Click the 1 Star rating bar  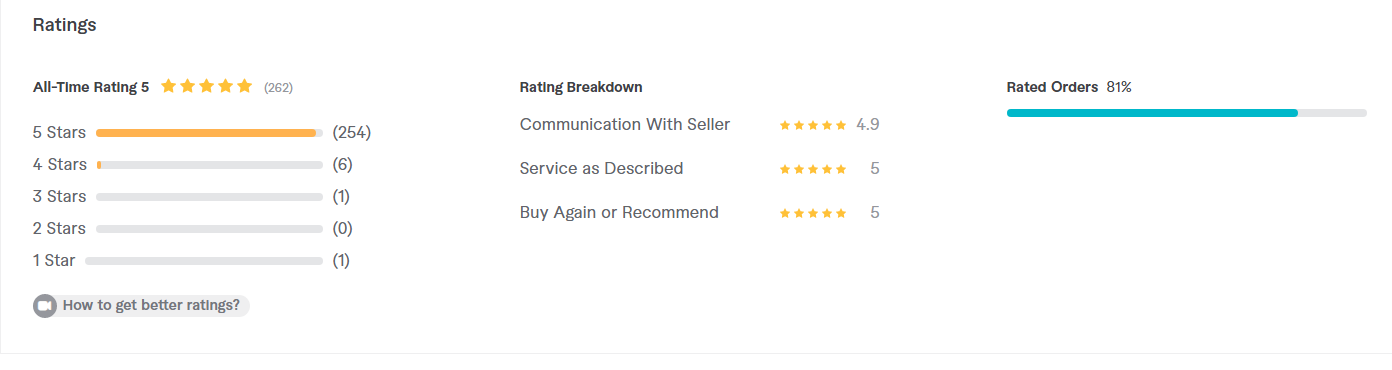coord(204,261)
